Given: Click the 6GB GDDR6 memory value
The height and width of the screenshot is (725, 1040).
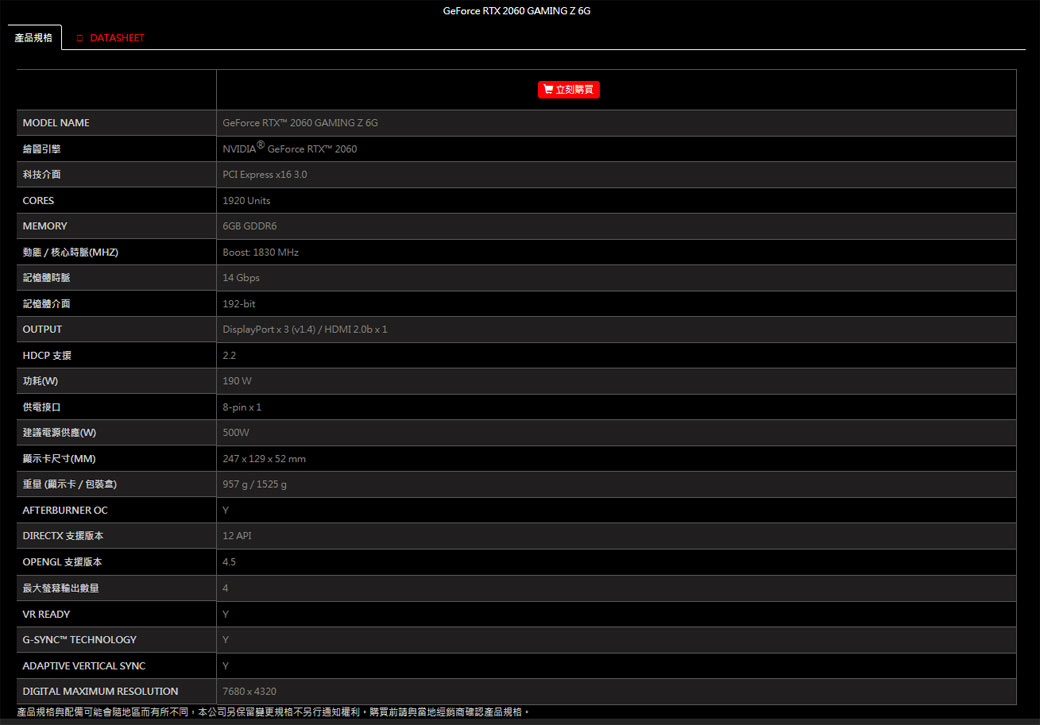Looking at the screenshot, I should [x=249, y=227].
